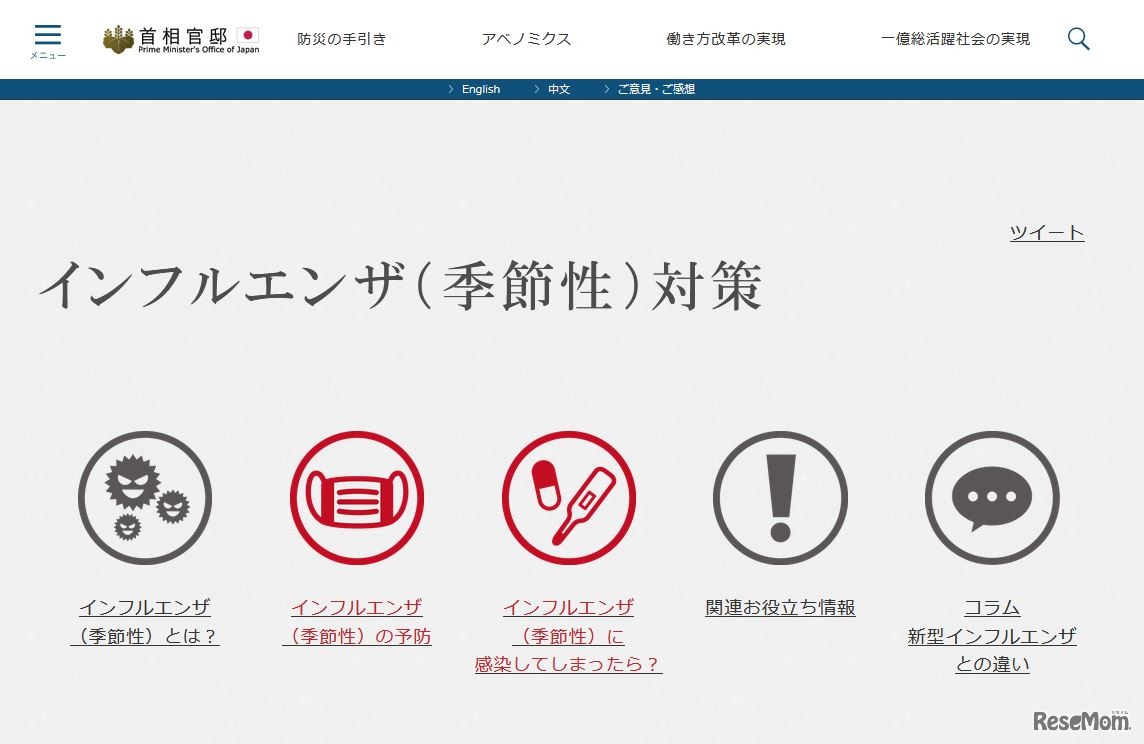Open 一億総活躍社会の実現 menu item
Image resolution: width=1144 pixels, height=744 pixels.
pos(955,39)
